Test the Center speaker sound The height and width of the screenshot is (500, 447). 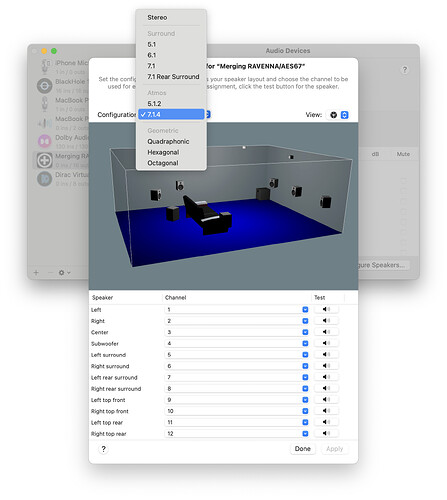point(326,332)
